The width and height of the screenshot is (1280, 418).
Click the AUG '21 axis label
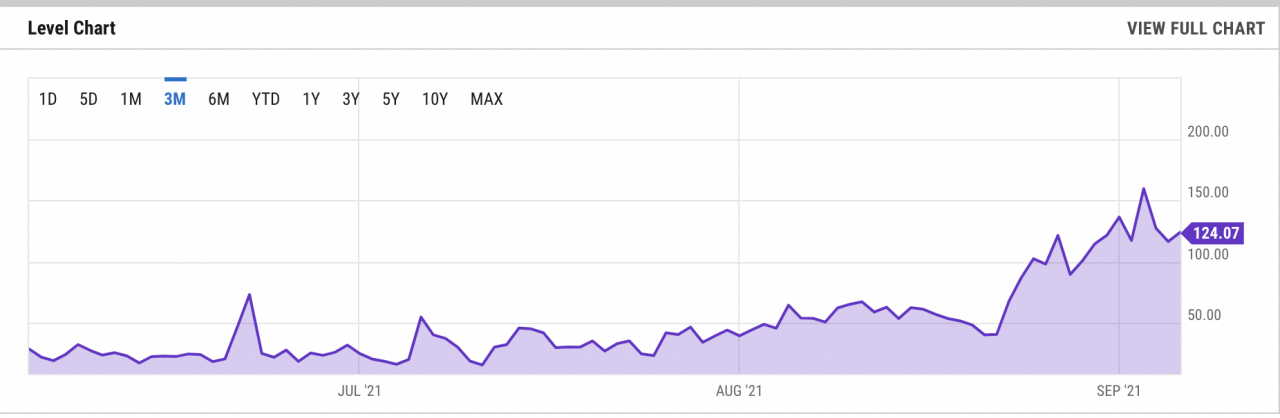[740, 390]
